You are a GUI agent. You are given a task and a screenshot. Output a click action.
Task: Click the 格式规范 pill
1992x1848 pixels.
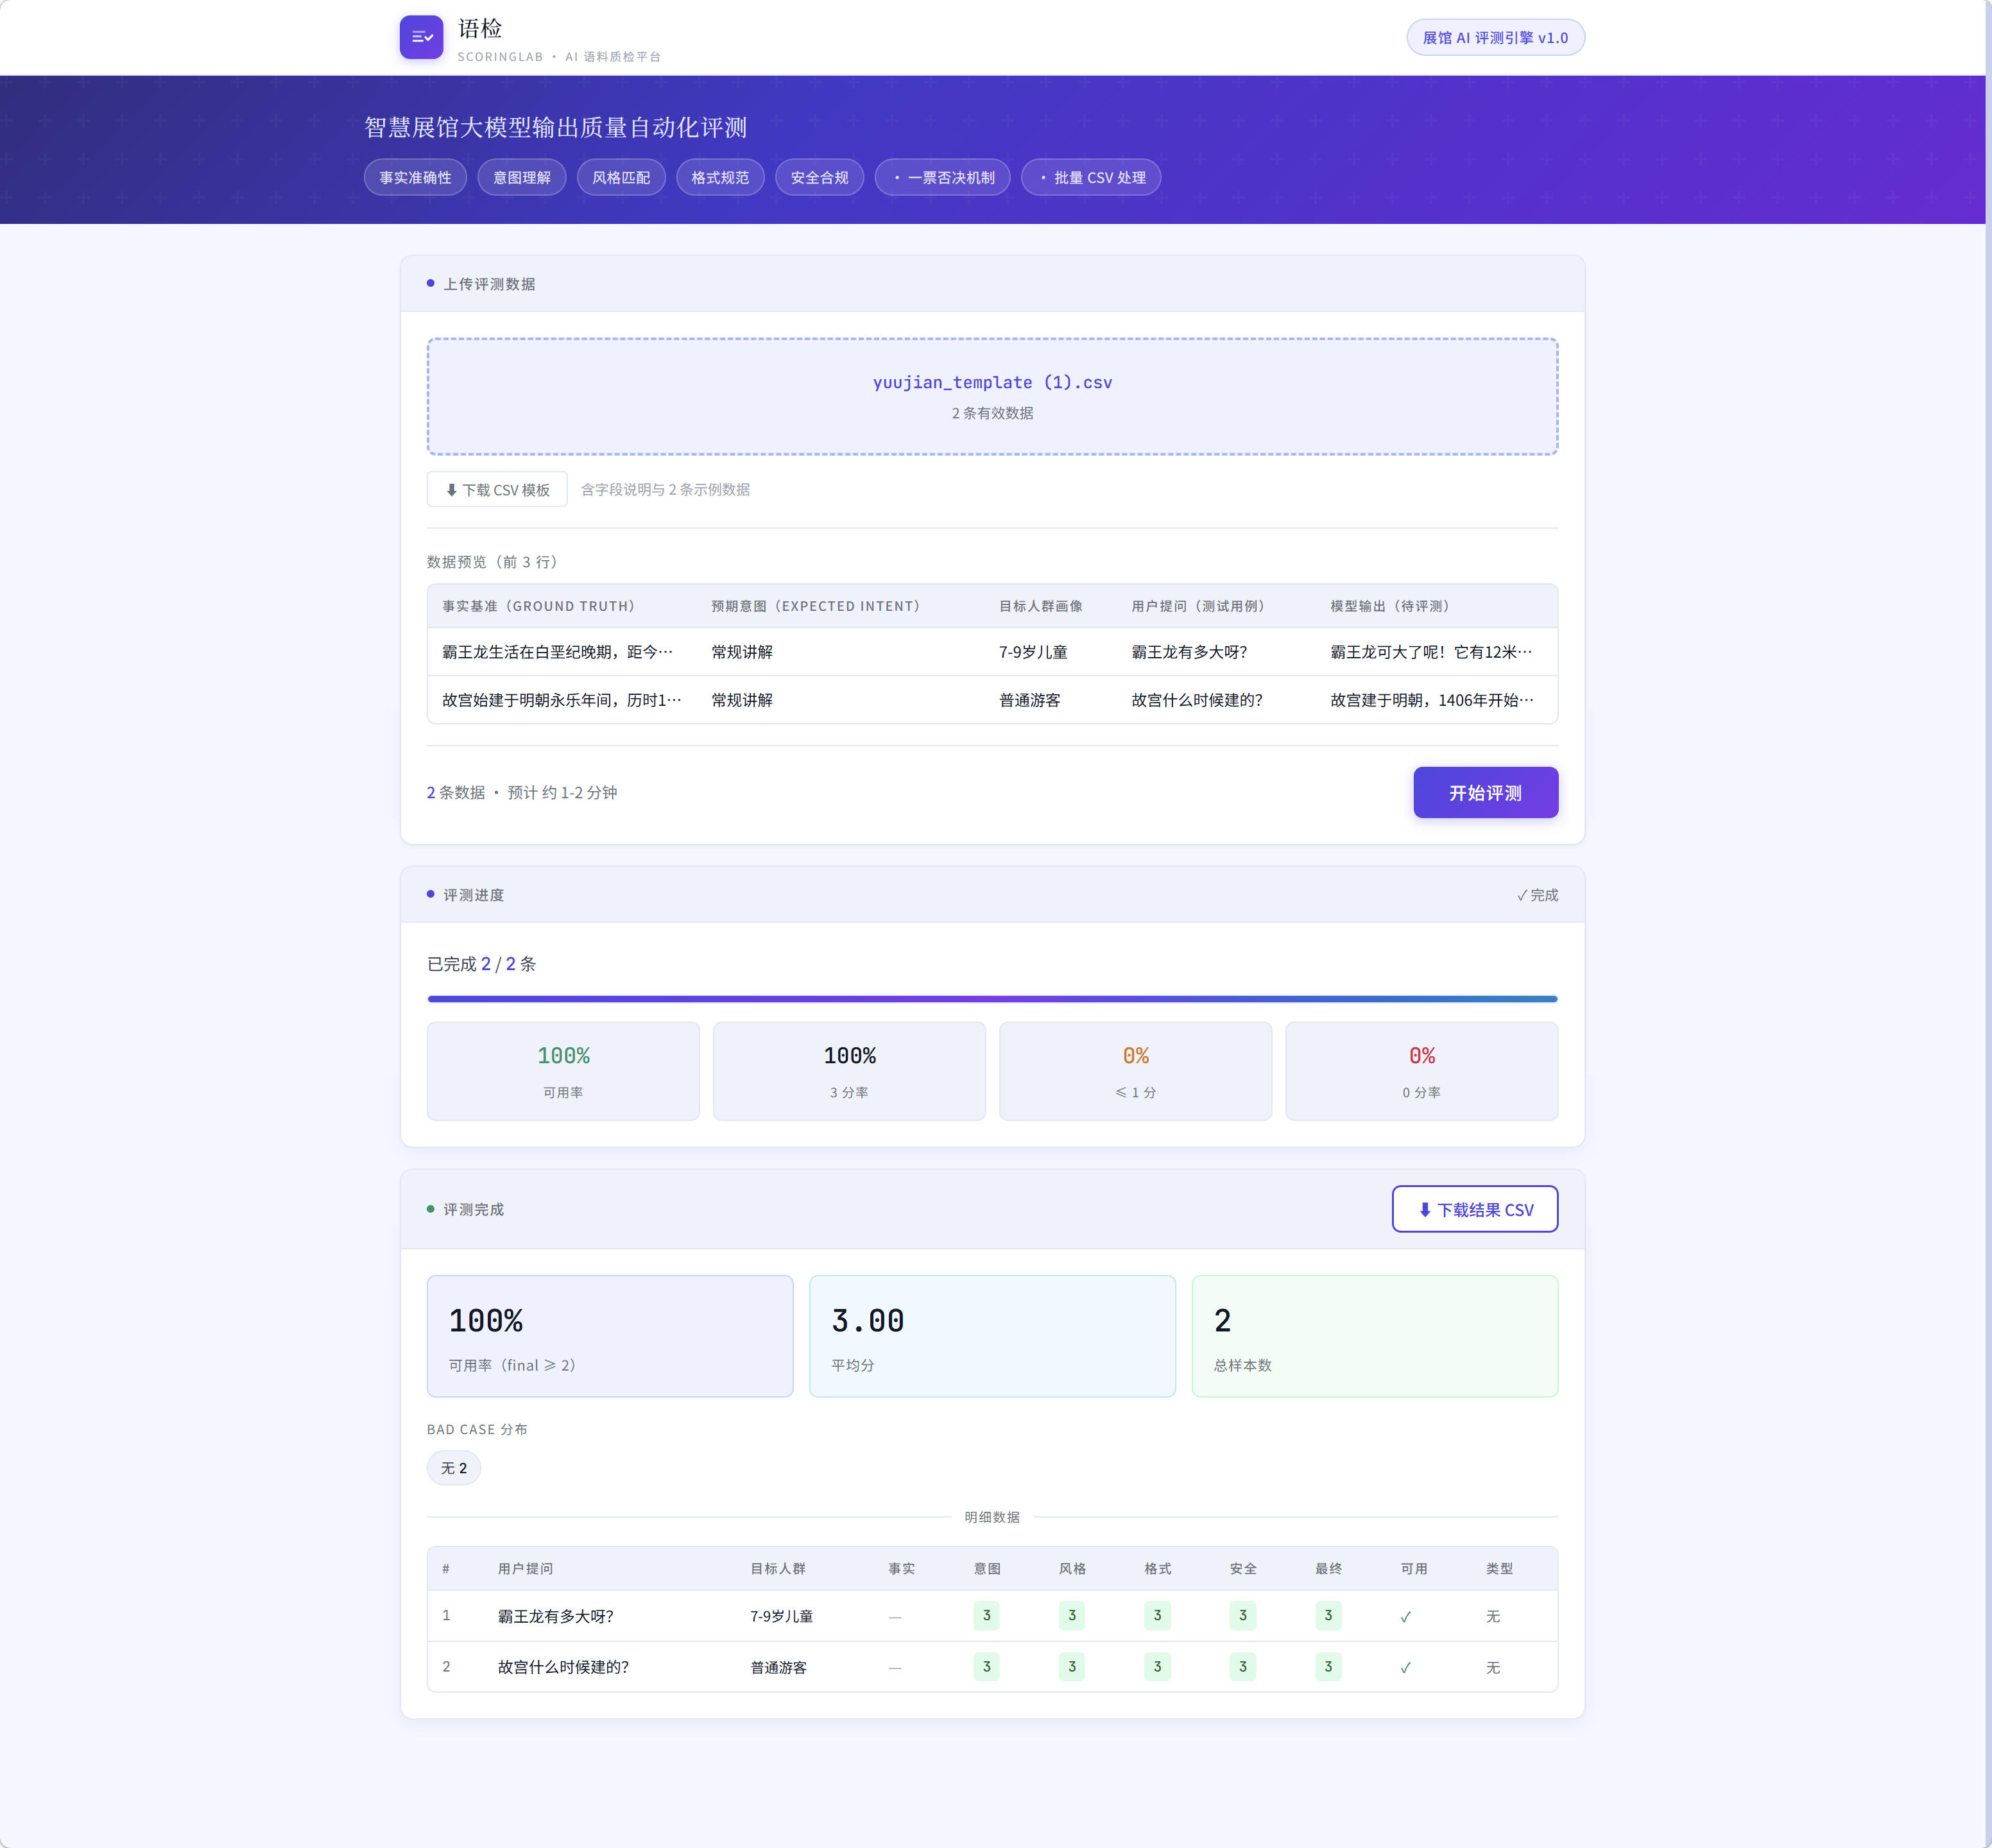[719, 177]
